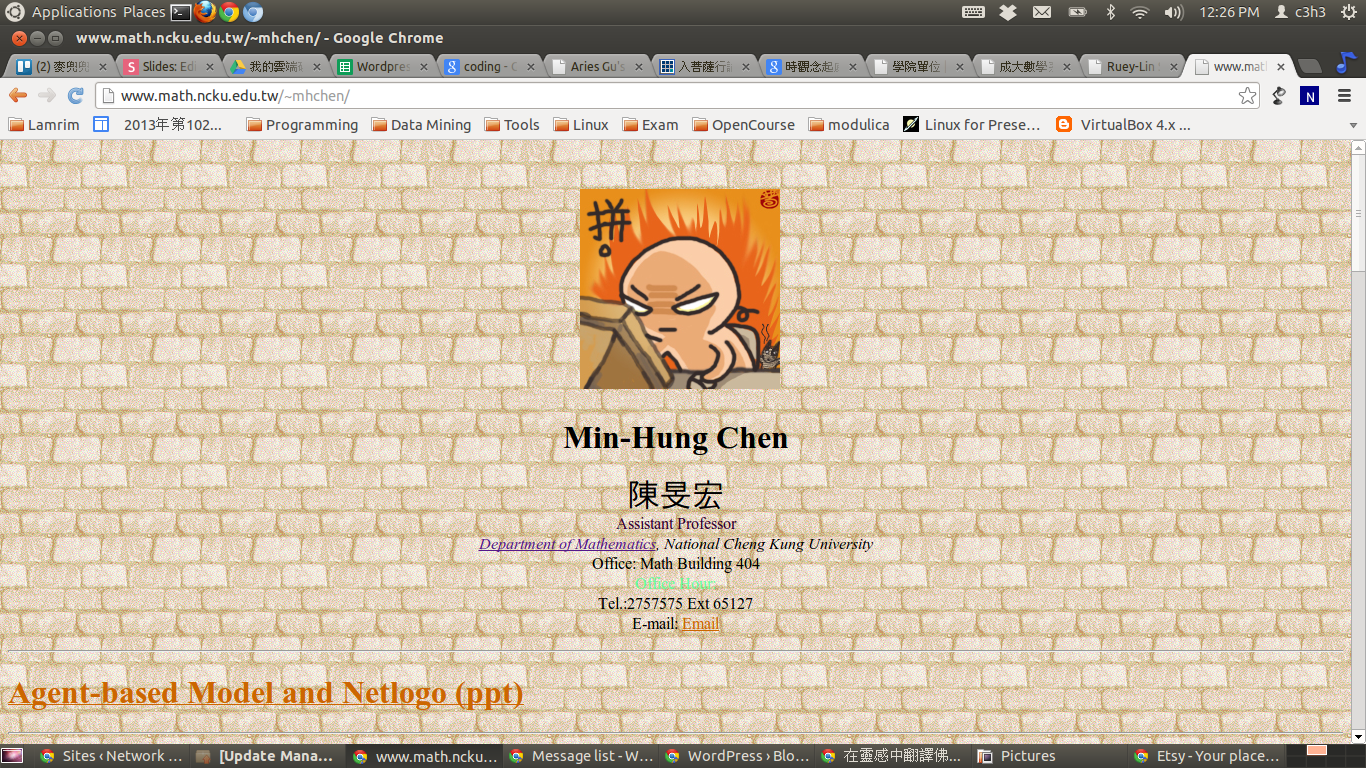Image resolution: width=1366 pixels, height=768 pixels.
Task: Go back with the browser back arrow
Action: [x=18, y=95]
